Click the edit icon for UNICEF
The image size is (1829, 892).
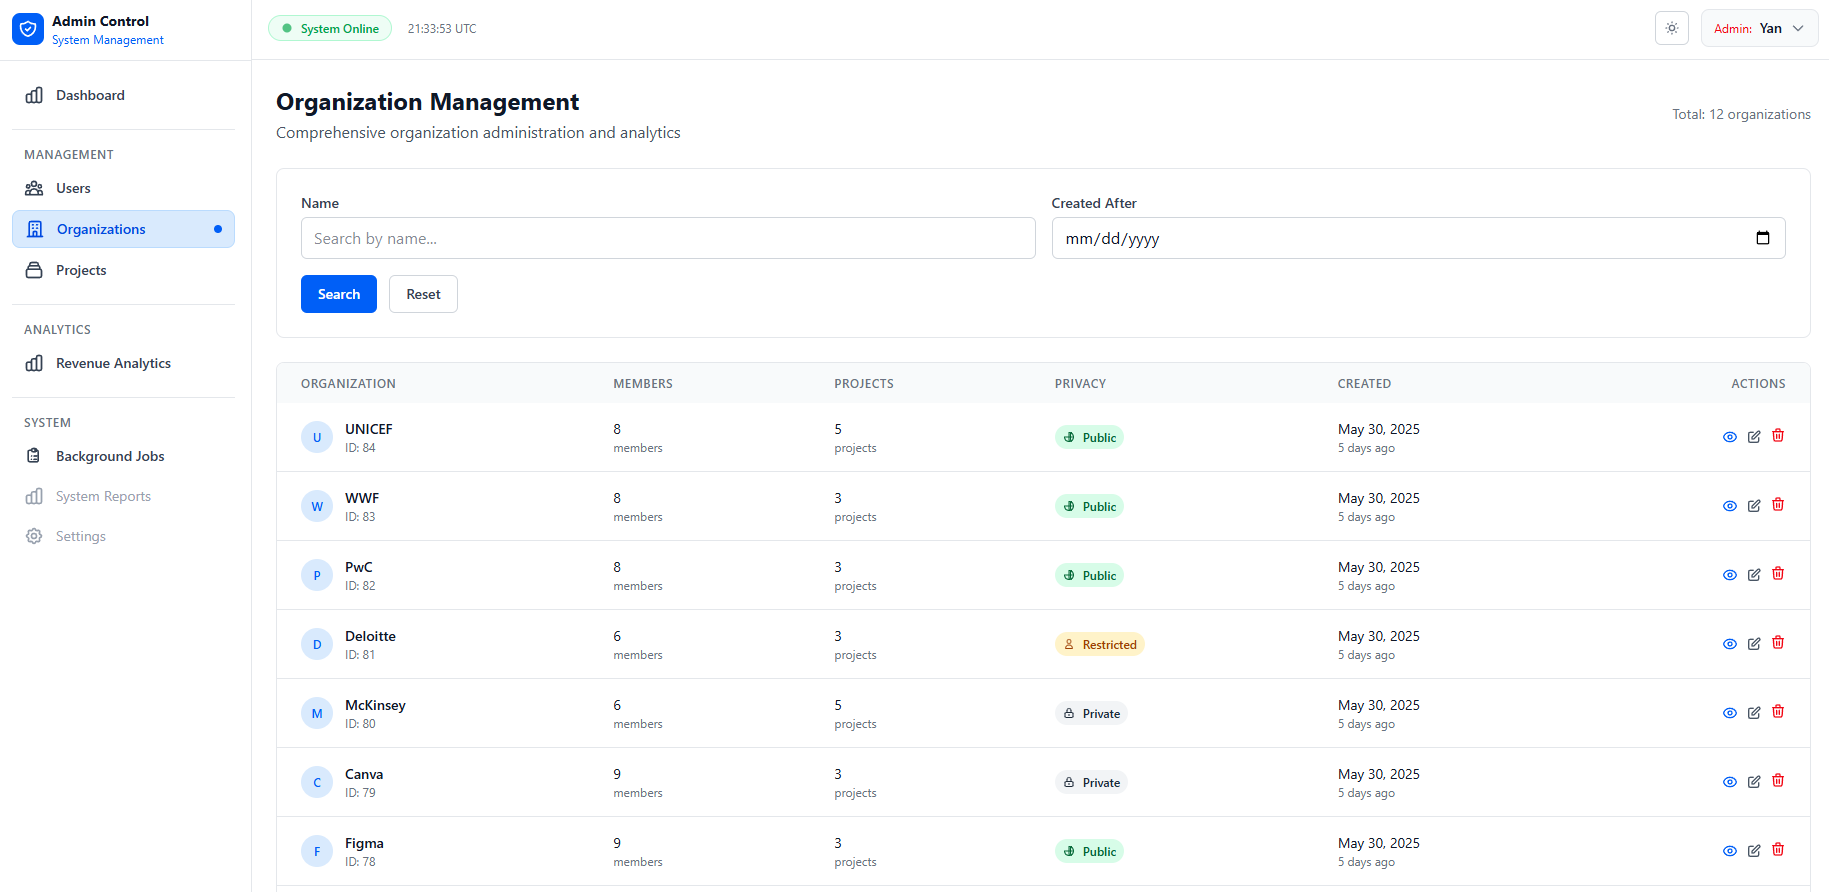coord(1754,437)
